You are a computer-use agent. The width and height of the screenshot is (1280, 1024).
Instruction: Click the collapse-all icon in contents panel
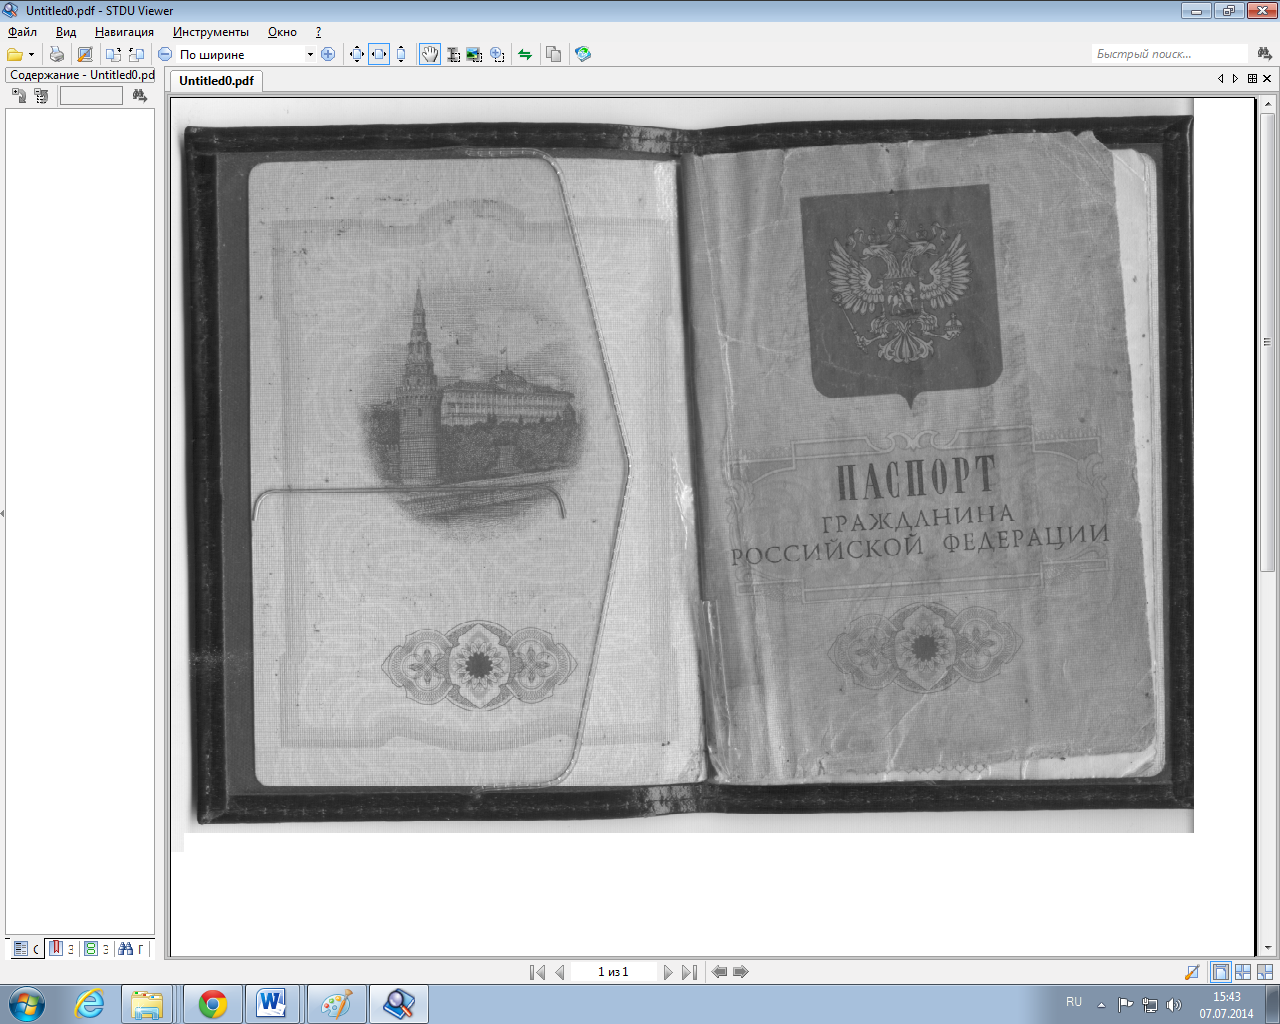[x=41, y=96]
